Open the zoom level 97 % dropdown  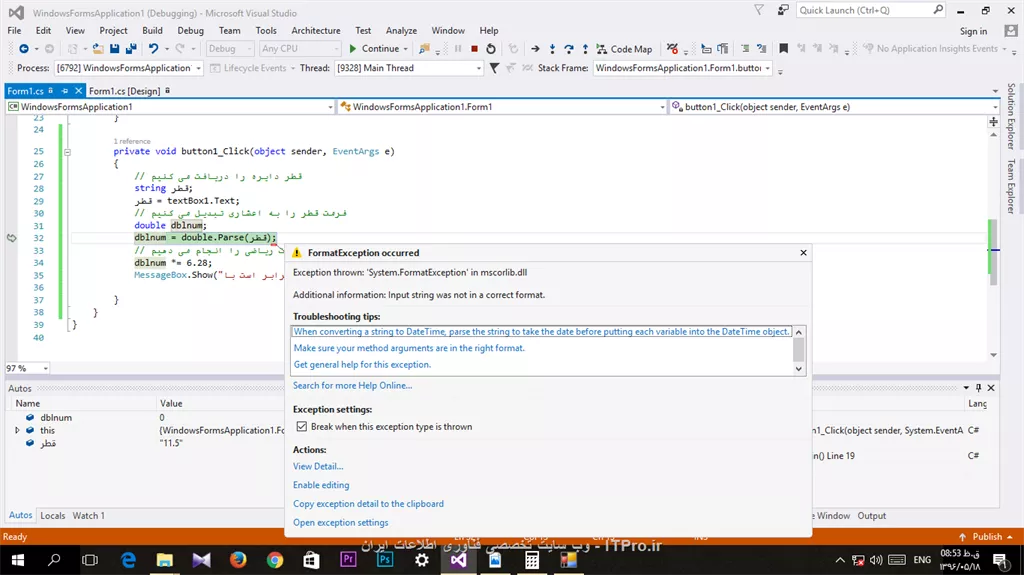(x=45, y=369)
